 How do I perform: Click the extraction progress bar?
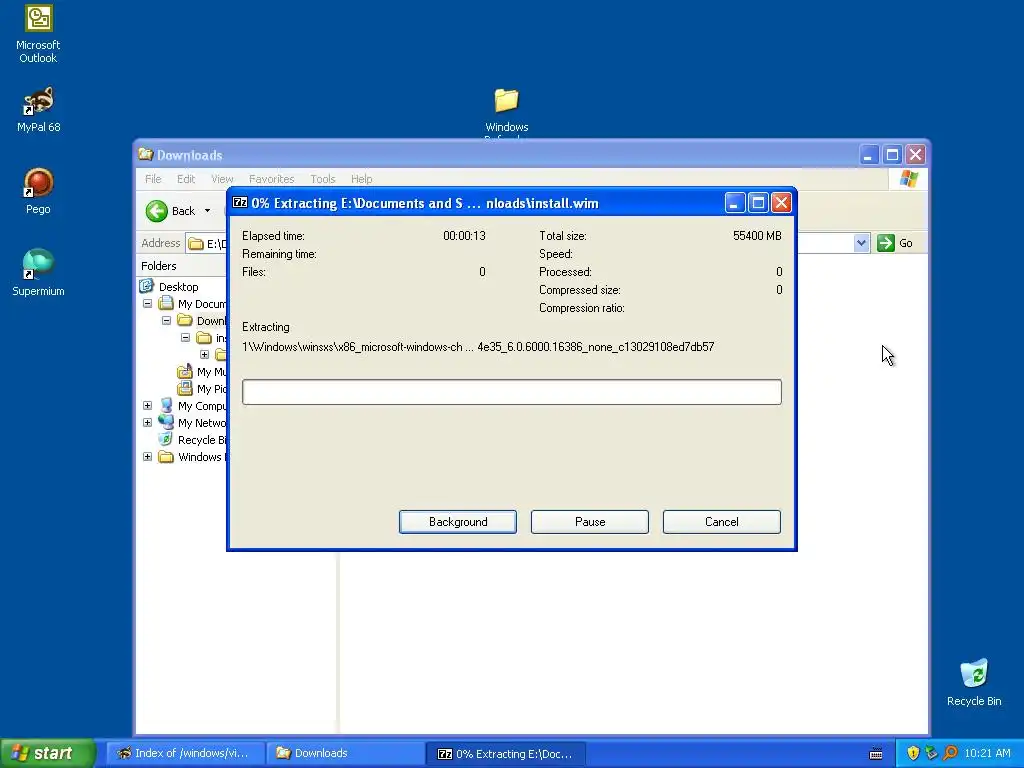click(511, 392)
